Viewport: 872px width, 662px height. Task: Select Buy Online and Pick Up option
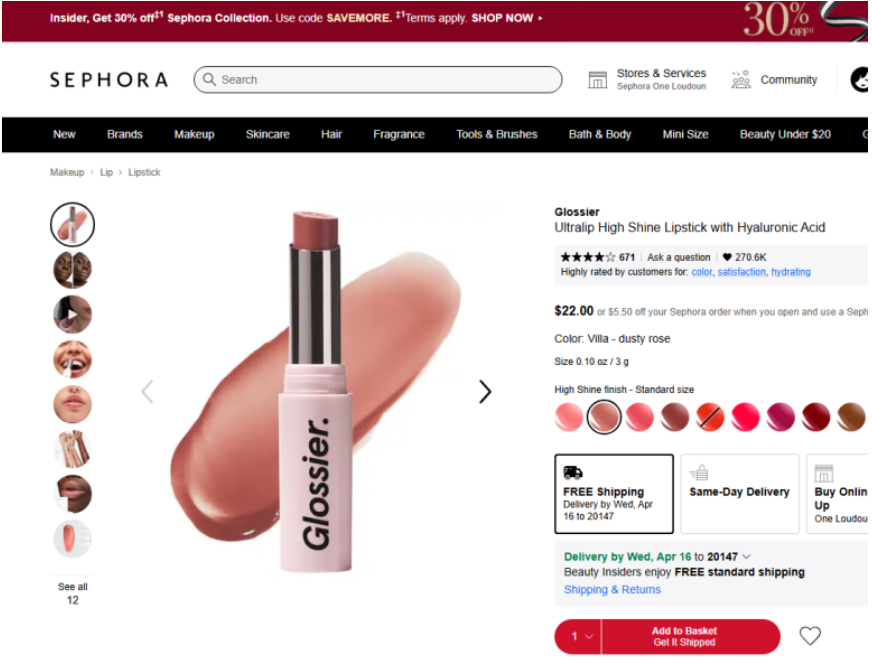[x=837, y=493]
